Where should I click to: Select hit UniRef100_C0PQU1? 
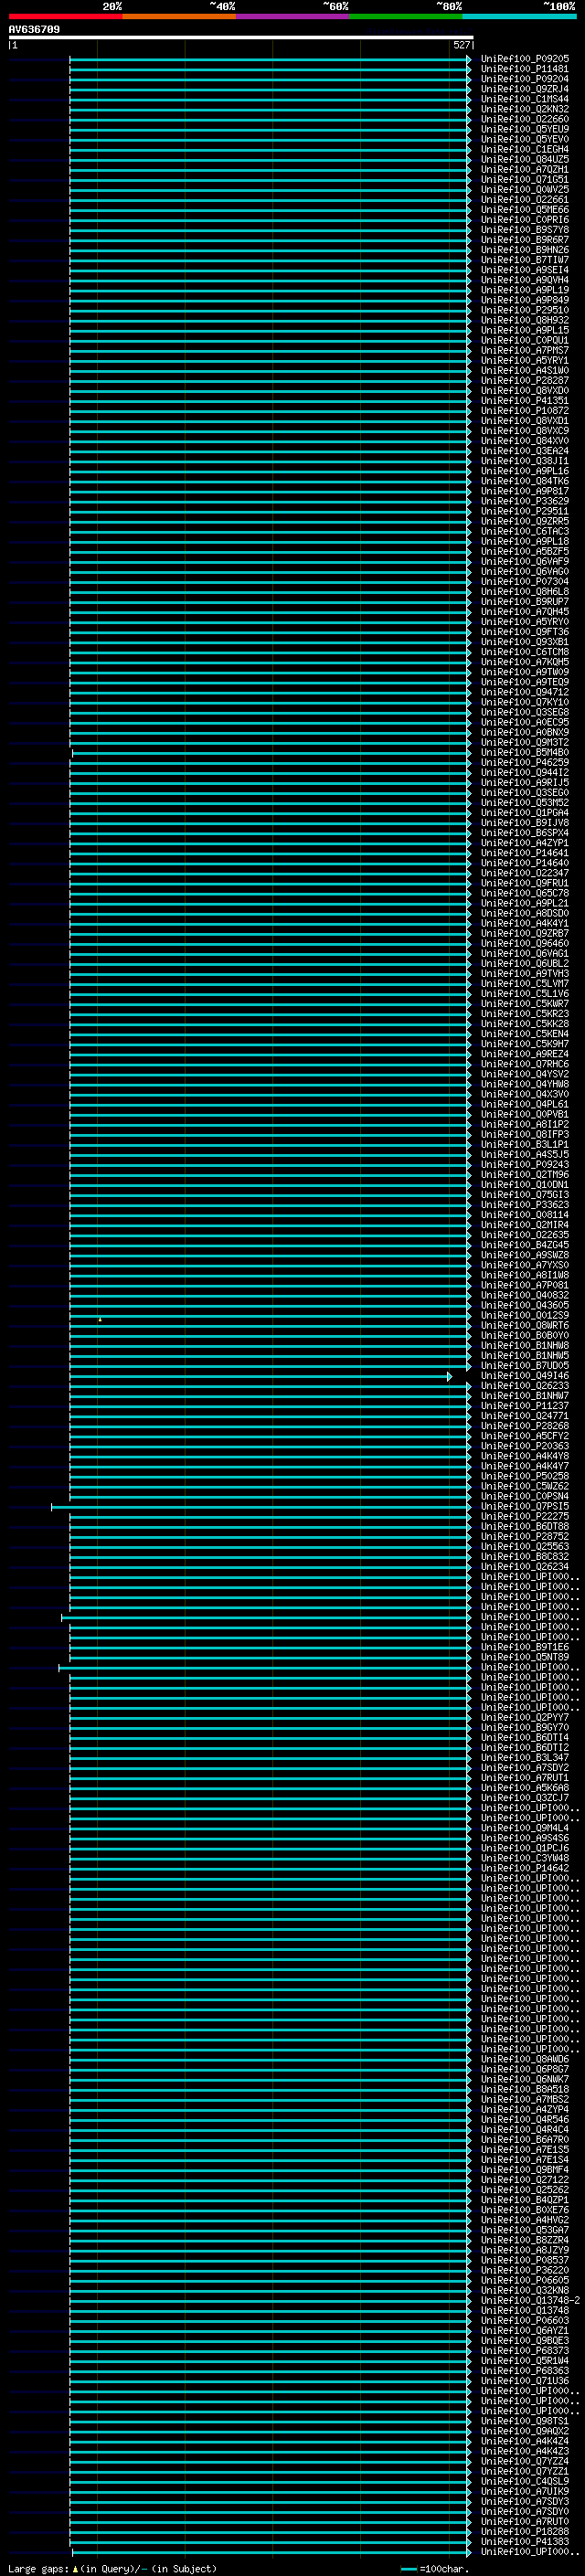click(524, 341)
